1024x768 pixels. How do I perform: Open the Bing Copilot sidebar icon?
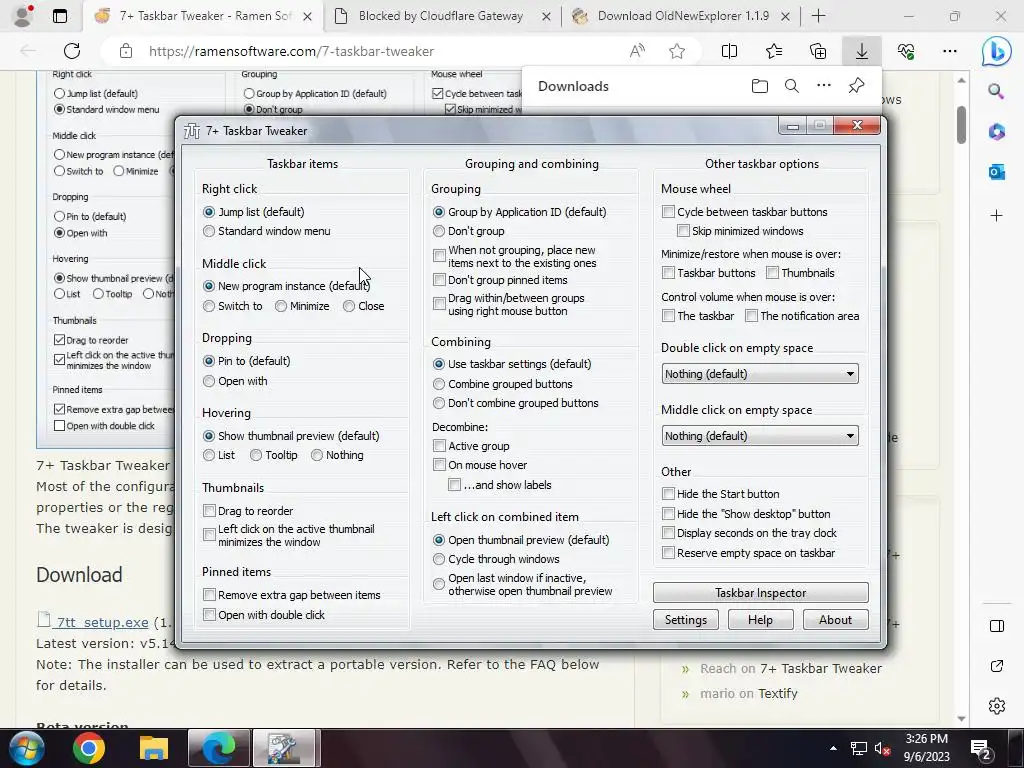(997, 51)
